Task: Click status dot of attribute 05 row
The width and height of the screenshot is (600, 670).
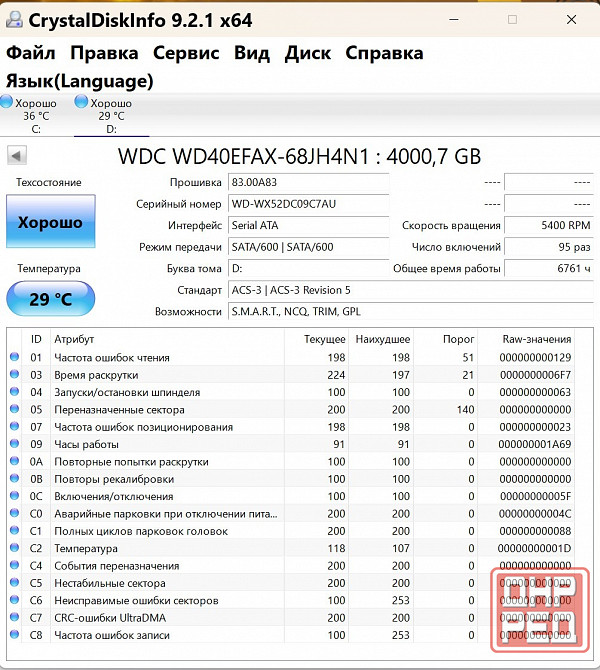Action: point(15,409)
